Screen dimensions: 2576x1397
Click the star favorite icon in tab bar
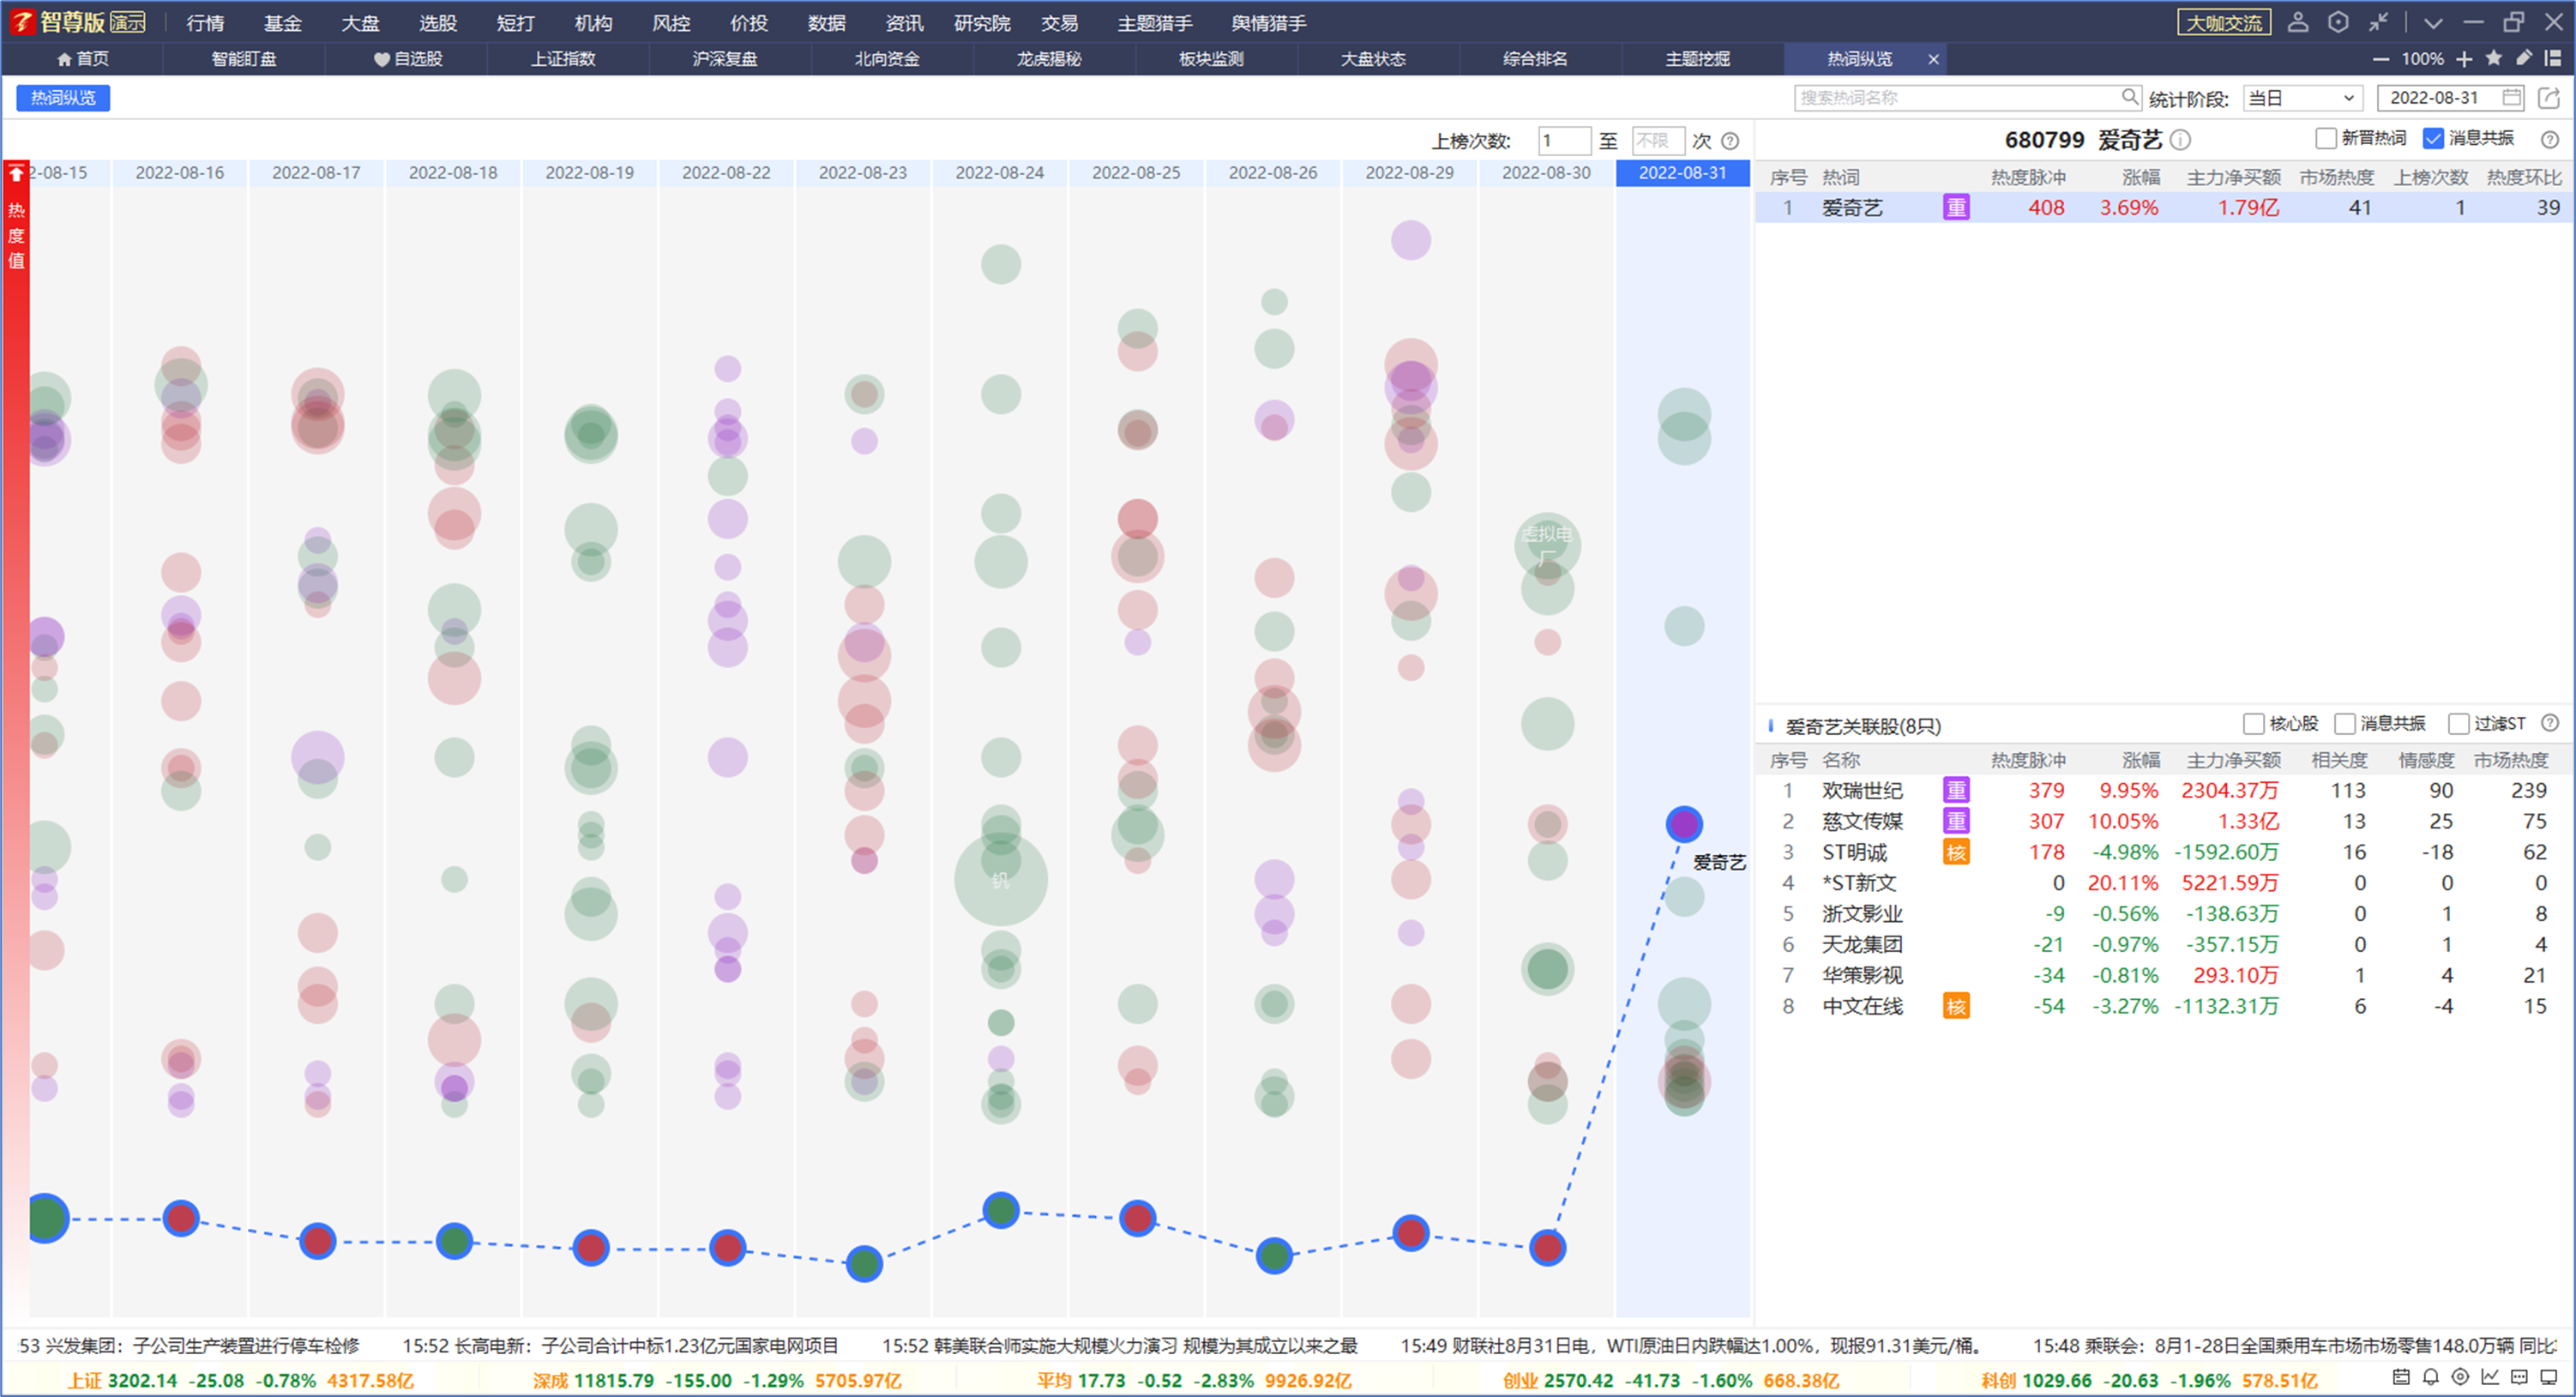click(2494, 58)
